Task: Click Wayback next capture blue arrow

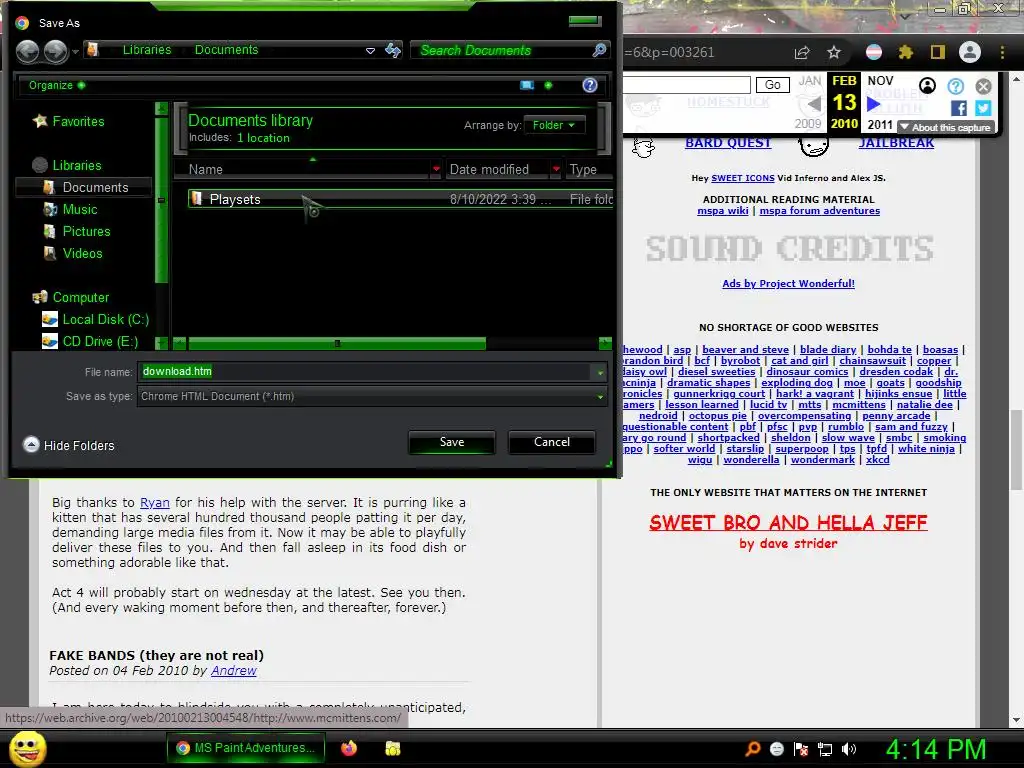Action: pos(874,104)
